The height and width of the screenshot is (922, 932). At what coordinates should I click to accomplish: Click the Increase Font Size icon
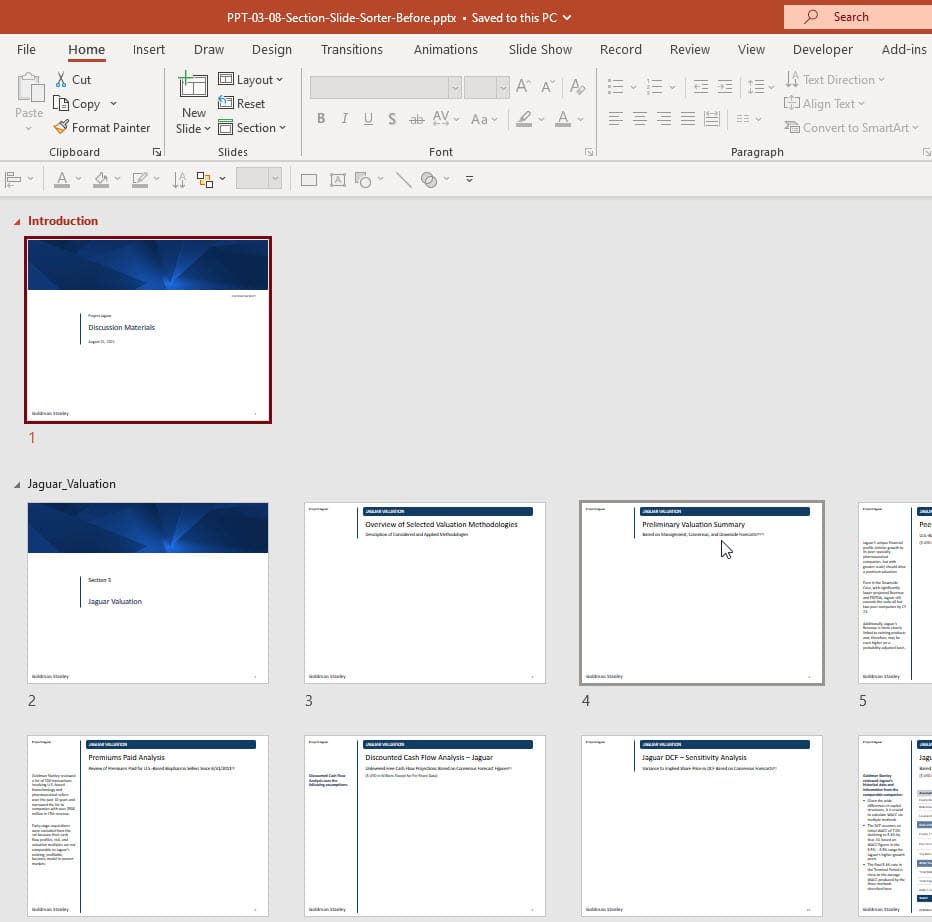click(x=521, y=86)
